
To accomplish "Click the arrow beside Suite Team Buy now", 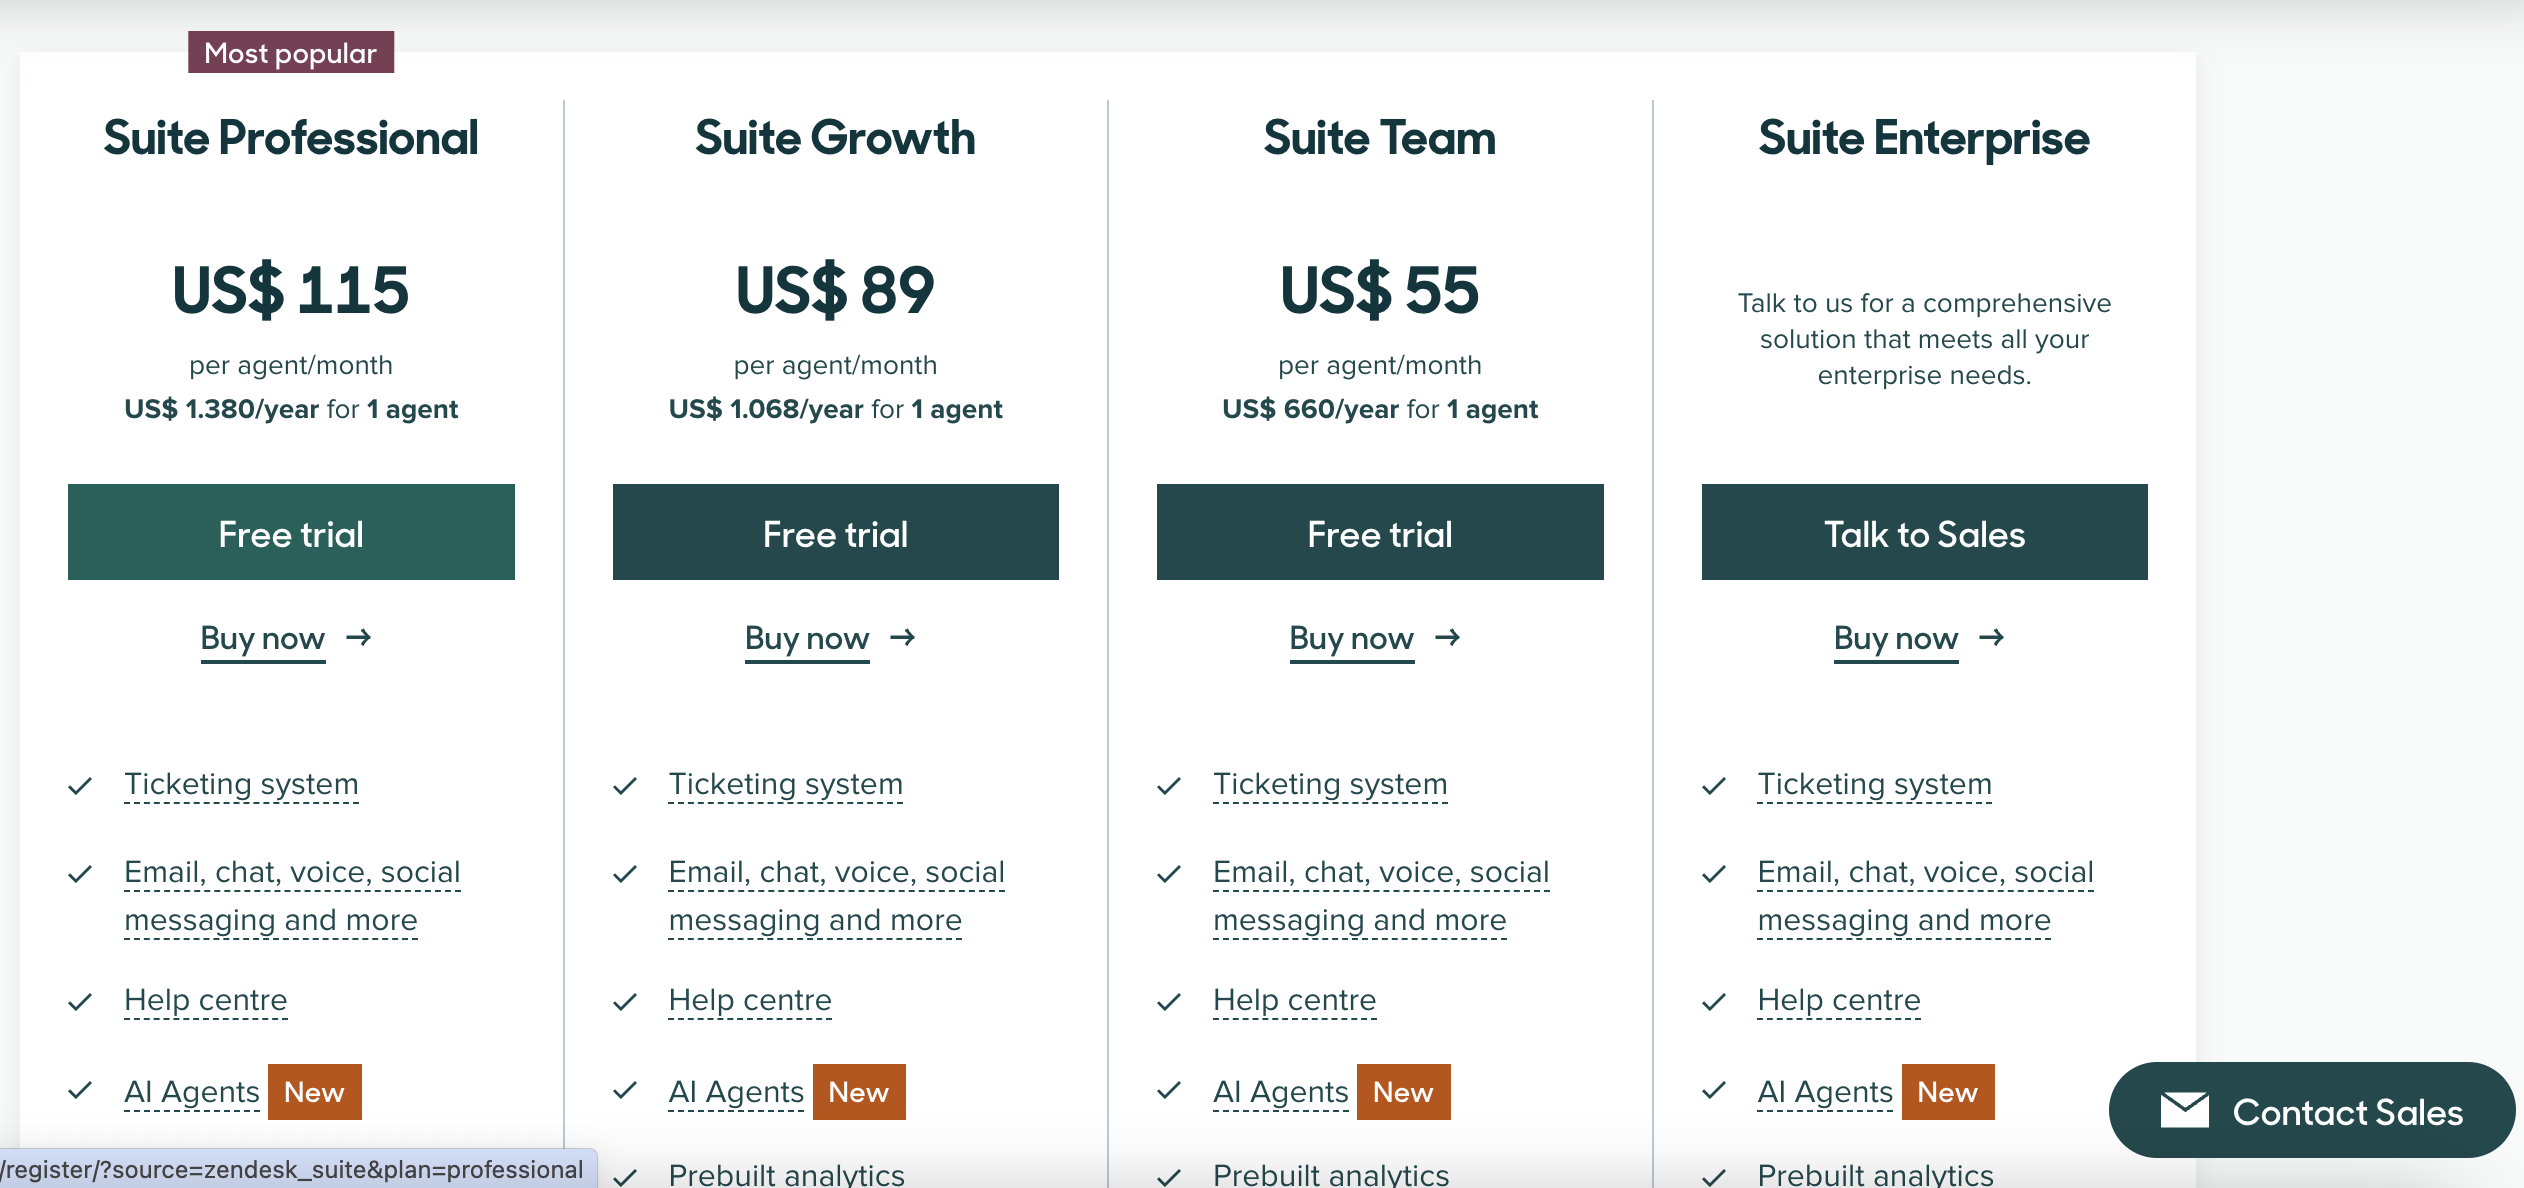I will click(x=1449, y=638).
